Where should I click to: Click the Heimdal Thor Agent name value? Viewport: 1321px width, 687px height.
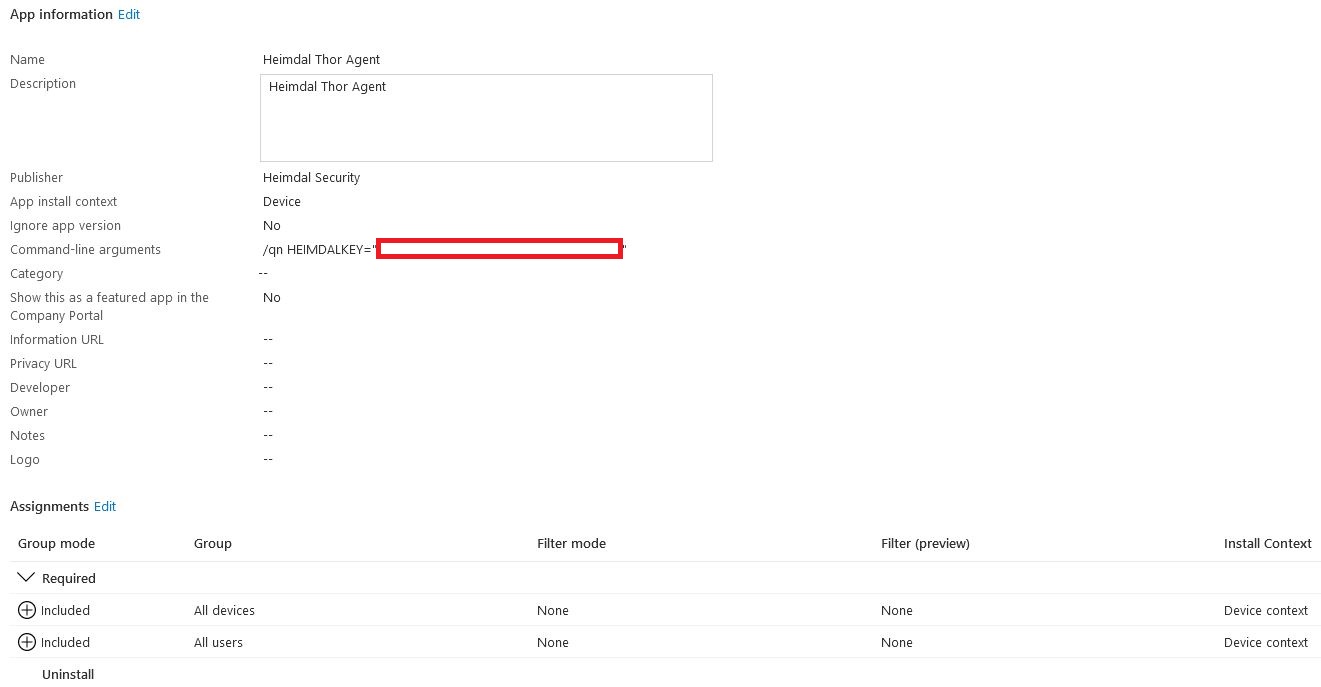click(321, 59)
